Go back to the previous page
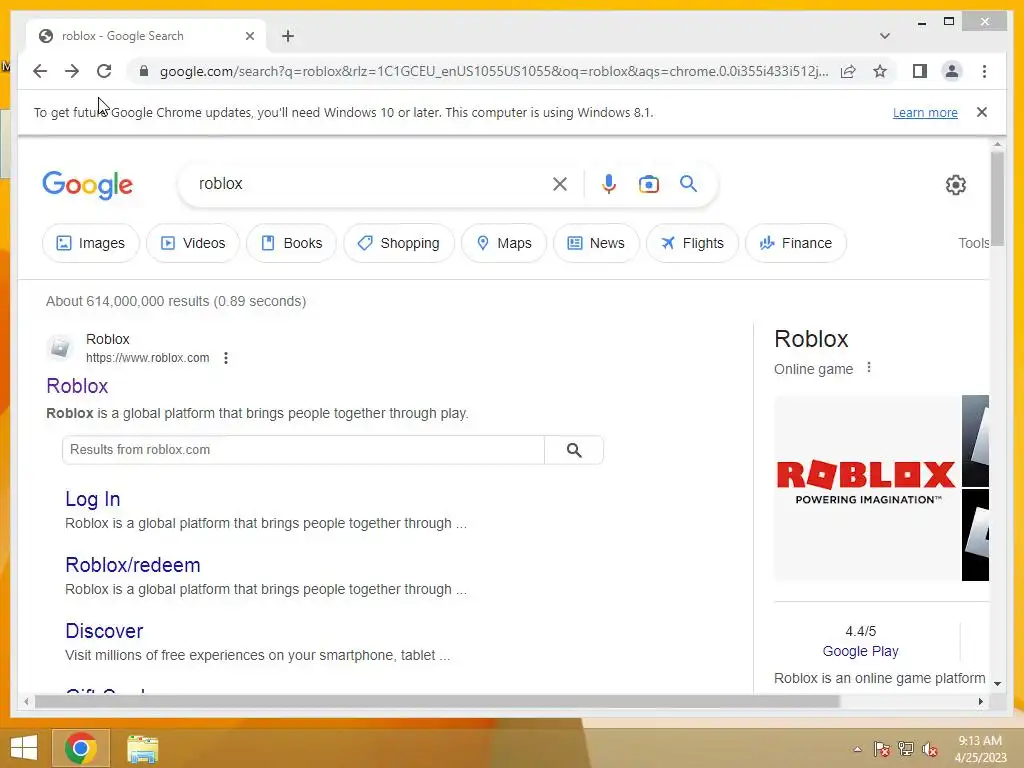This screenshot has height=768, width=1024. (40, 71)
